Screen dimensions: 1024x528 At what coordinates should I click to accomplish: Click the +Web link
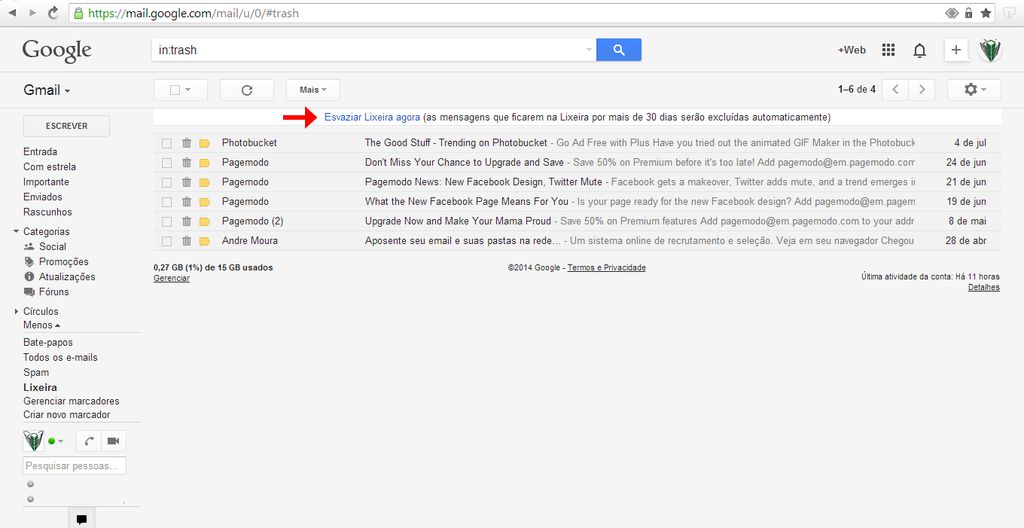(852, 50)
